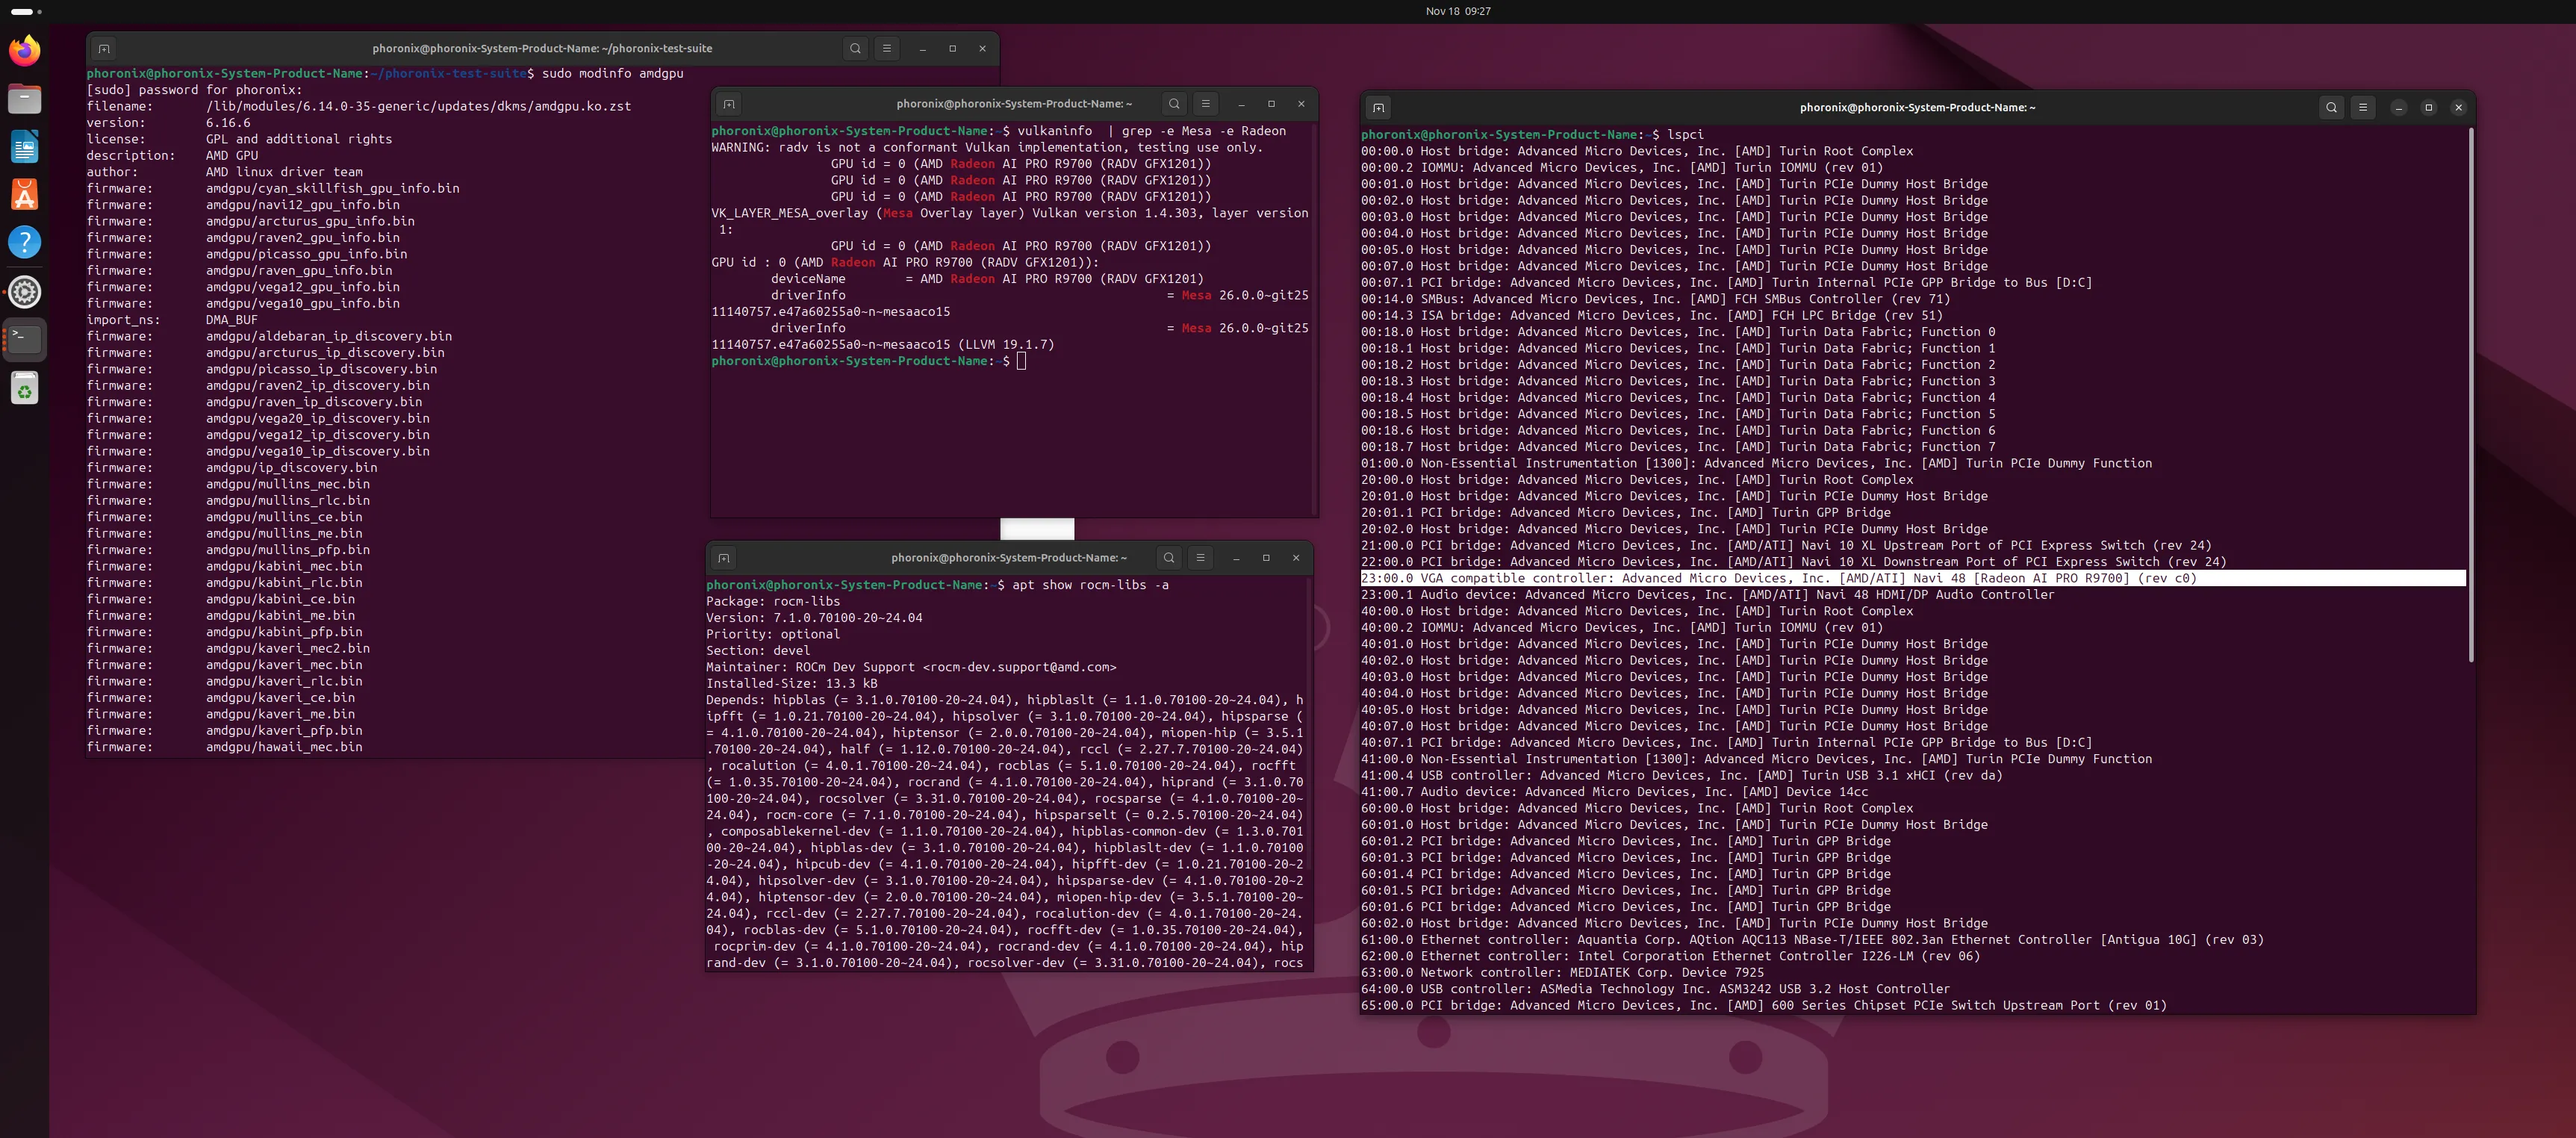The width and height of the screenshot is (2576, 1138).
Task: Maximize the lspci terminal window
Action: click(2428, 107)
